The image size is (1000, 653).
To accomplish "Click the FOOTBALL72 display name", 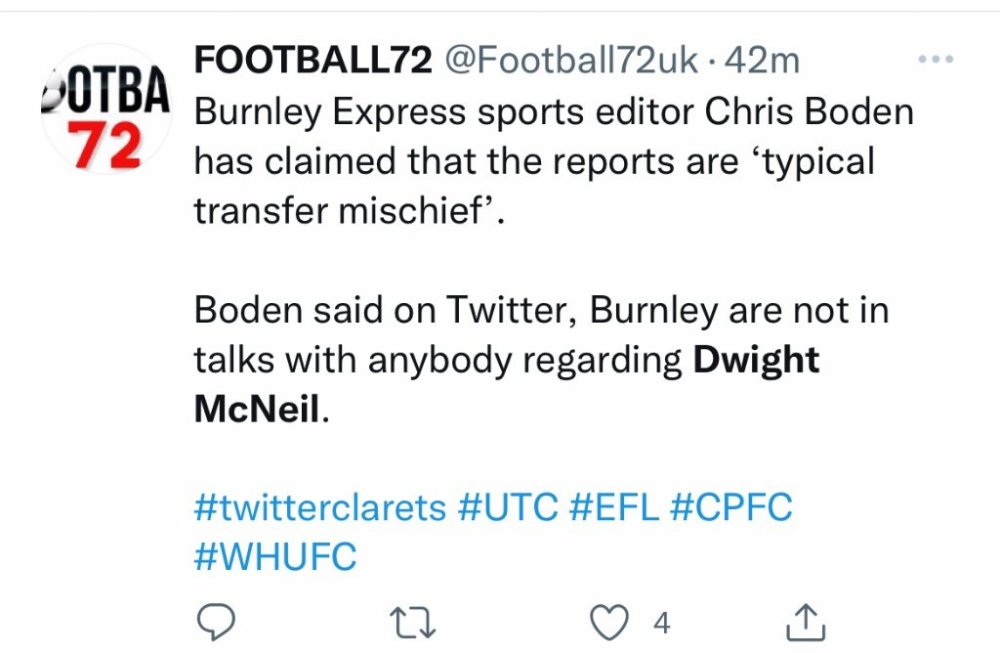I will click(312, 60).
